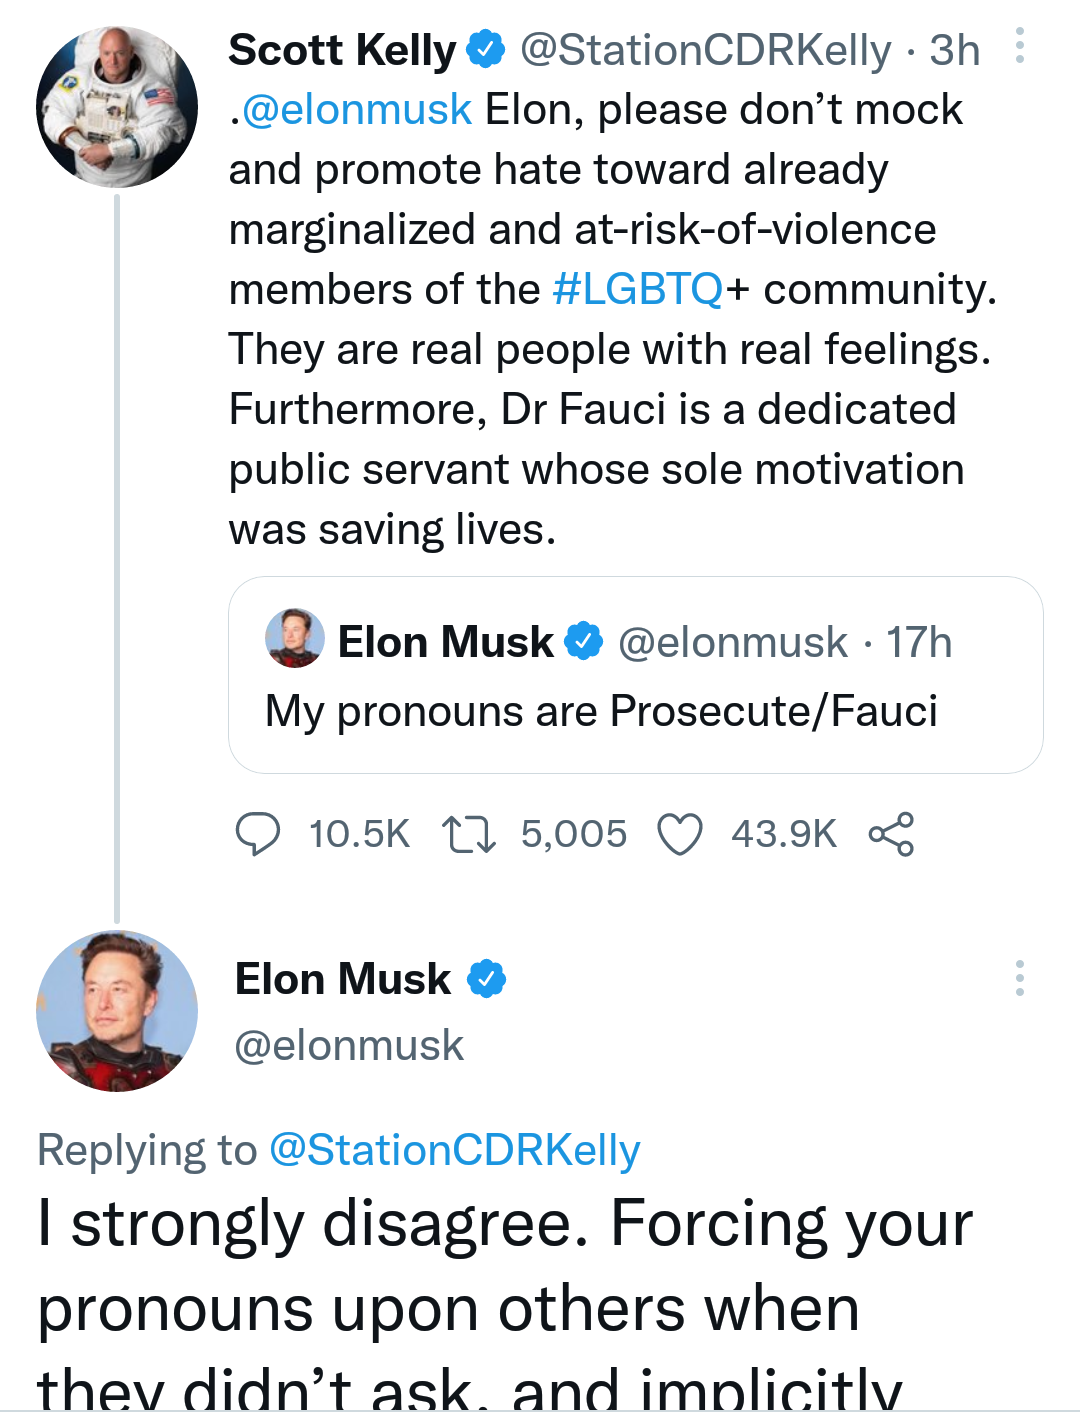Click the reply comment bubble icon
Image resolution: width=1080 pixels, height=1426 pixels.
(257, 834)
